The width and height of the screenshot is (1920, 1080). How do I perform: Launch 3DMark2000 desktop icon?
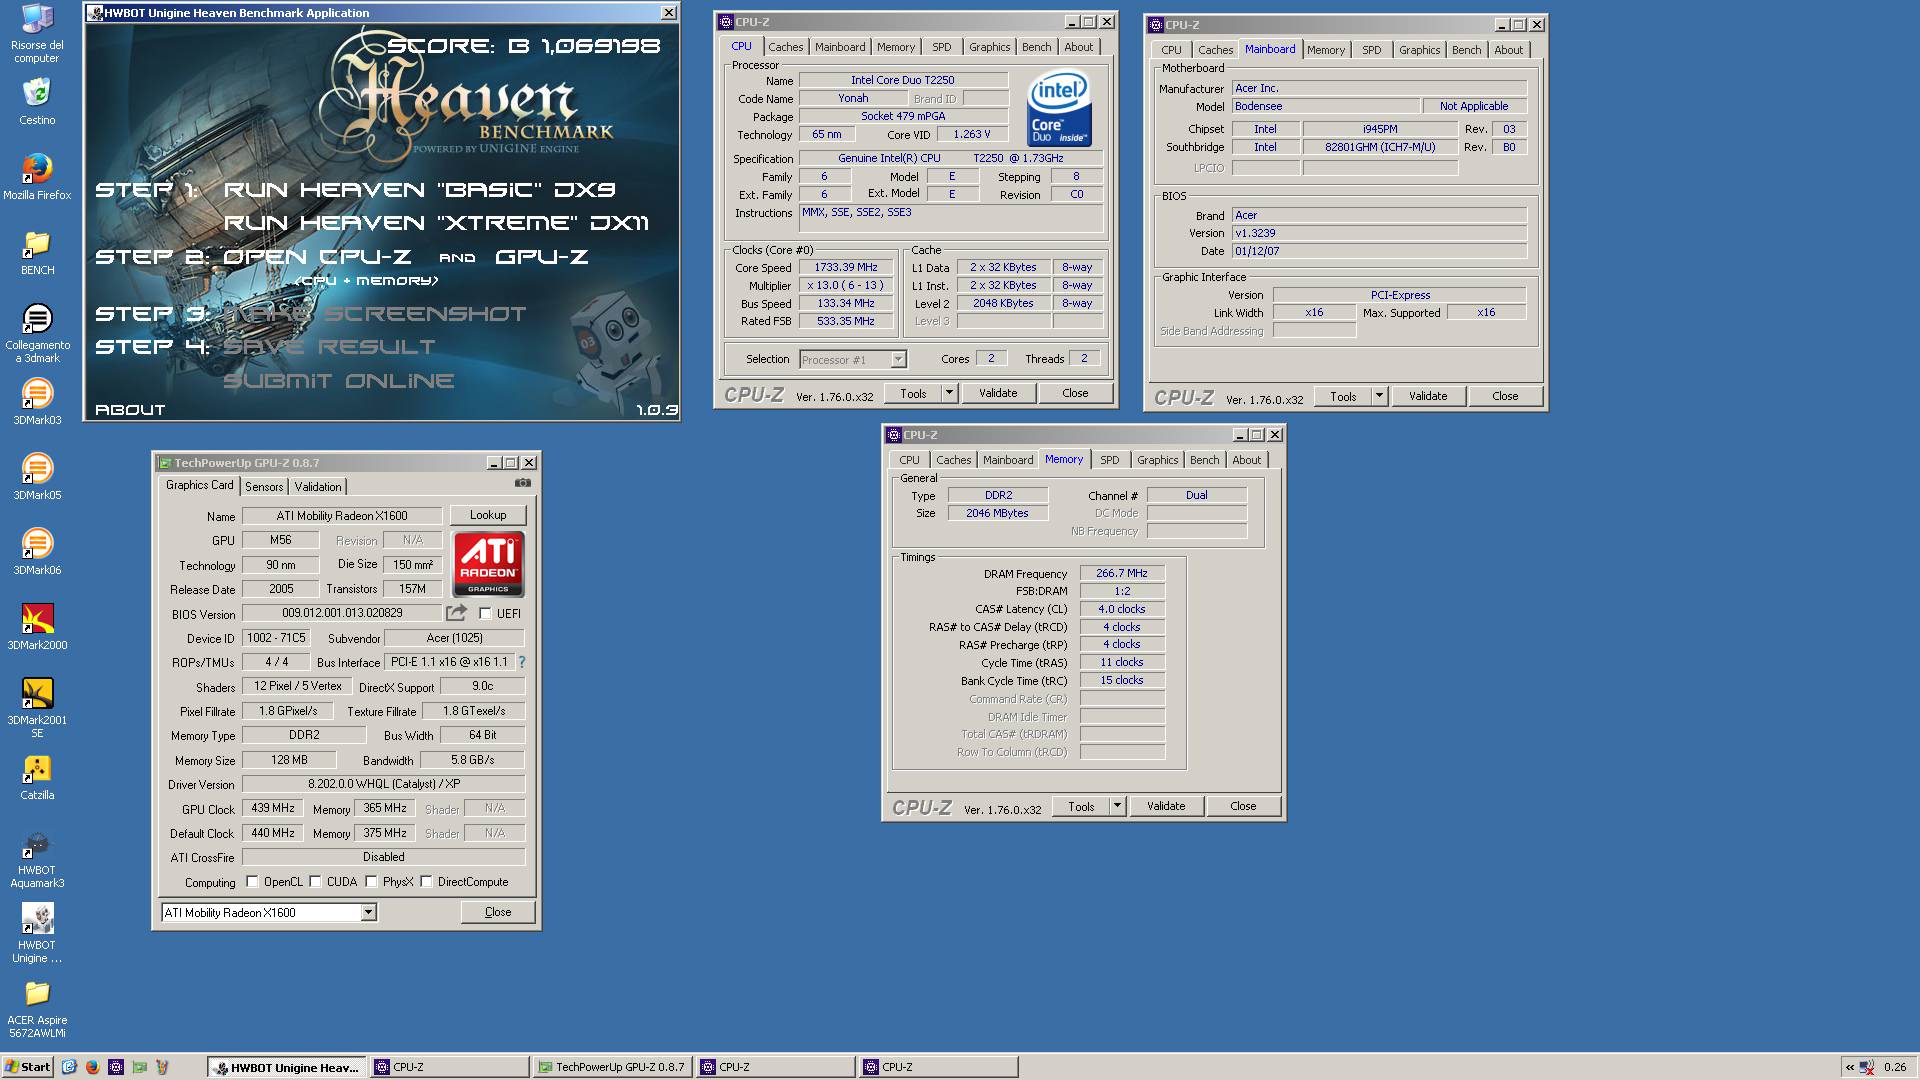click(37, 627)
